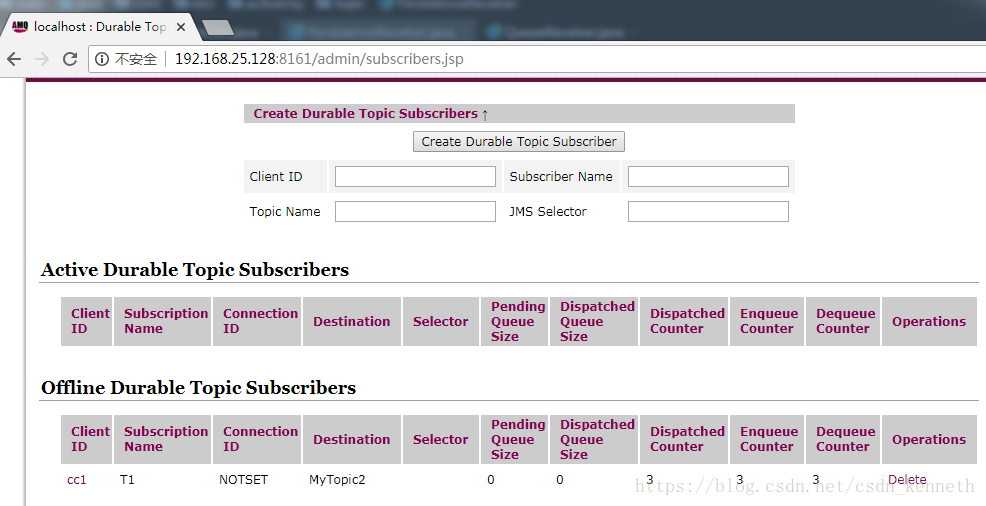This screenshot has width=986, height=506.
Task: Delete the cc1 offline subscriber
Action: 907,480
